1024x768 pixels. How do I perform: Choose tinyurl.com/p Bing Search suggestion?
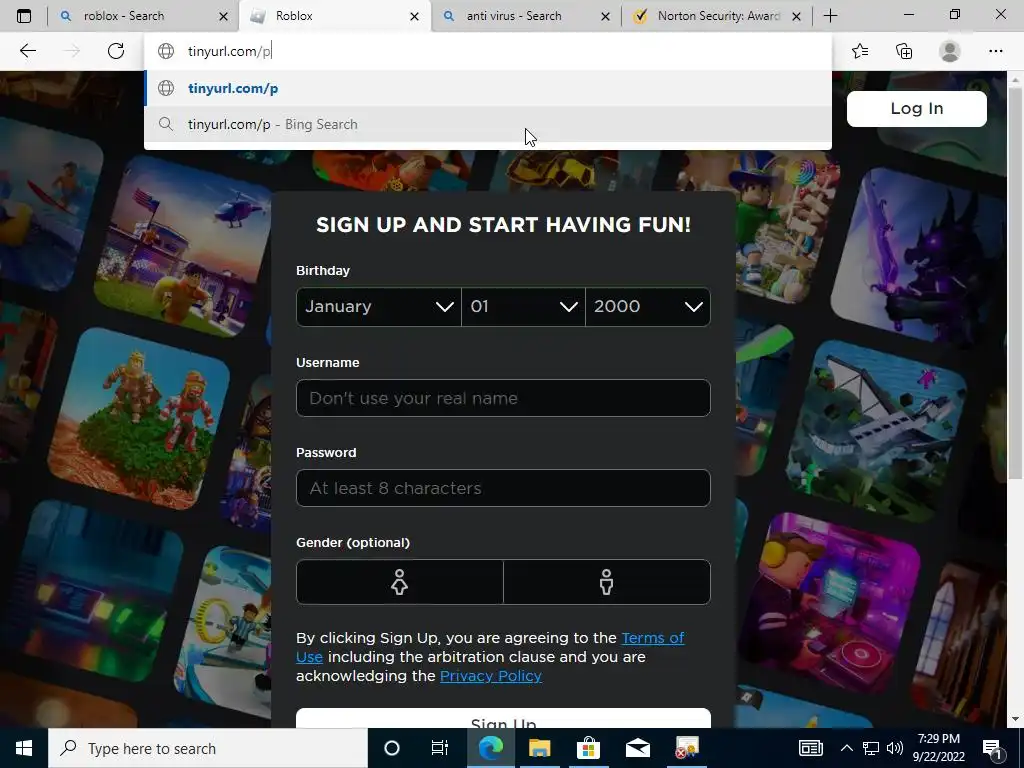(488, 124)
